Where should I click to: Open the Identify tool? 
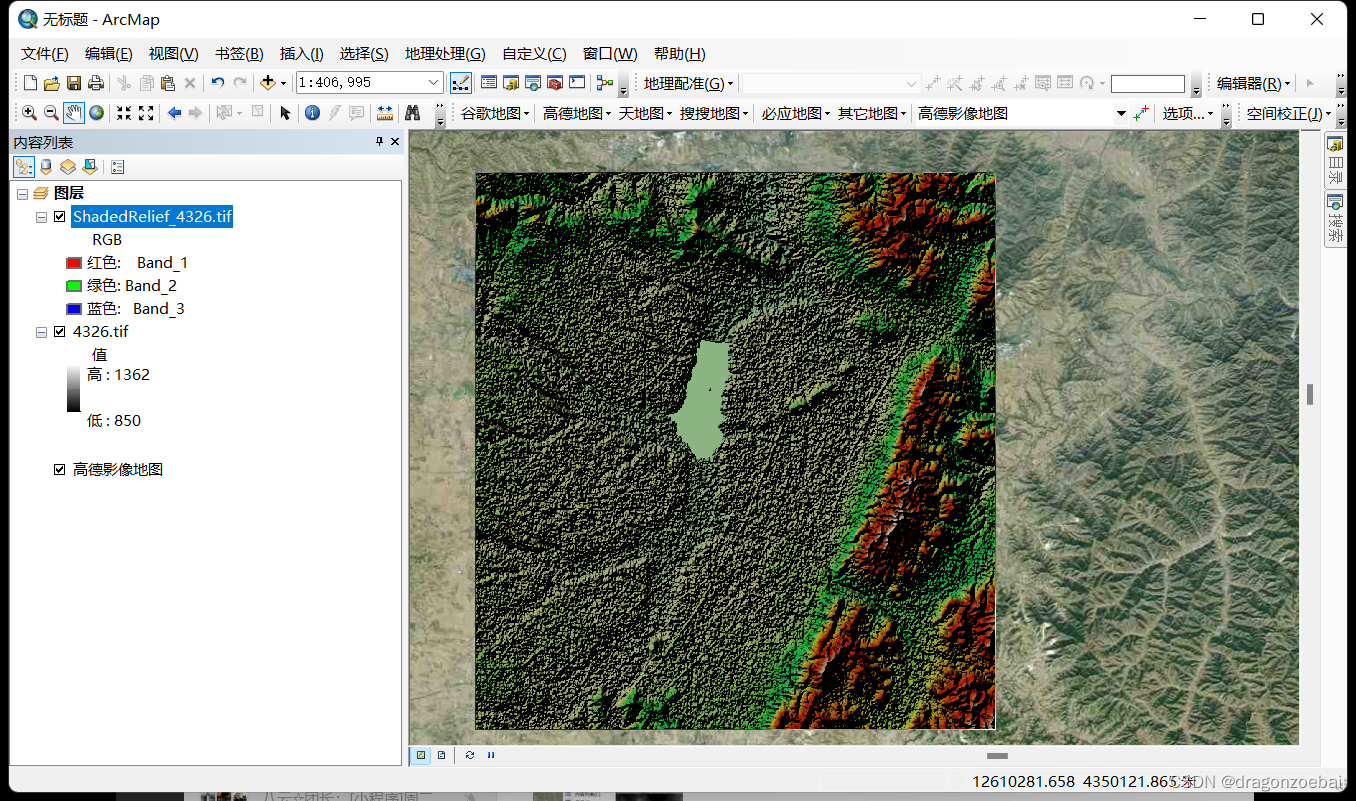pos(313,112)
